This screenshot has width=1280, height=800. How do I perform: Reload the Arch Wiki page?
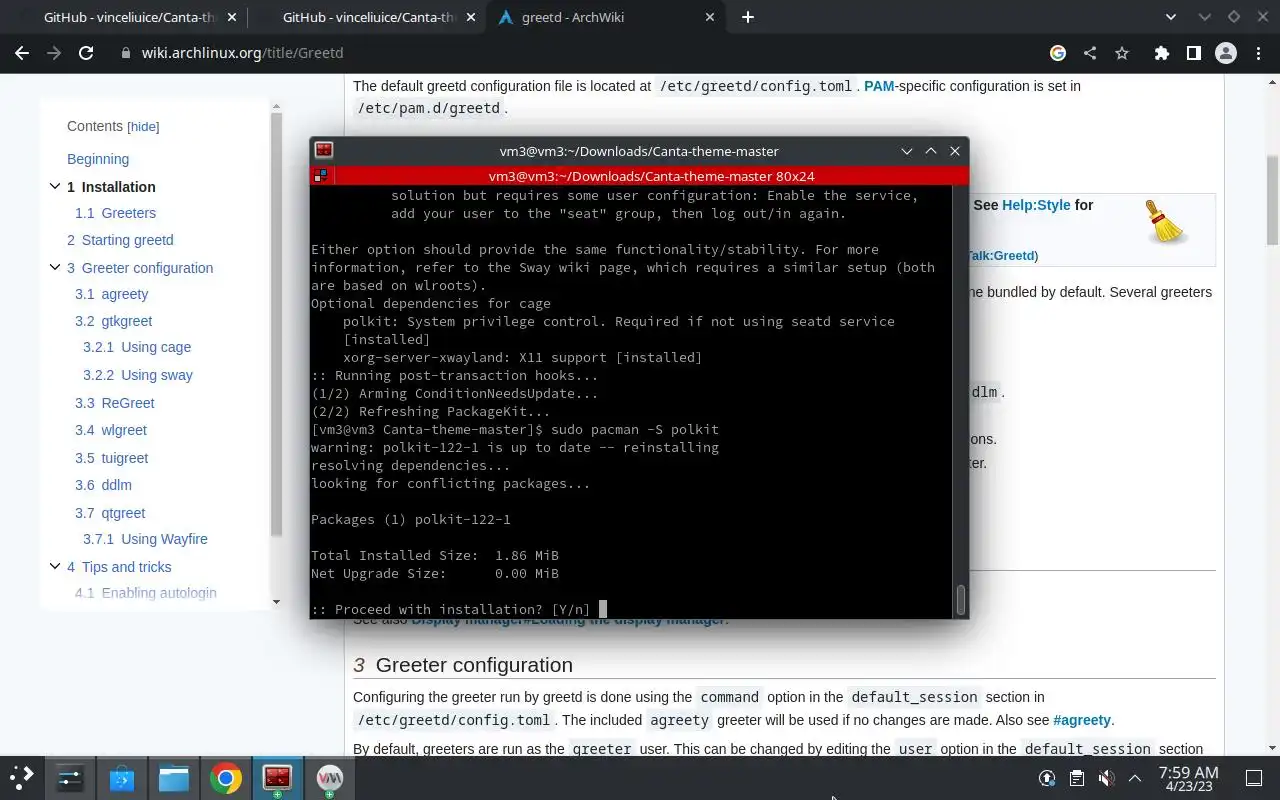[x=86, y=53]
